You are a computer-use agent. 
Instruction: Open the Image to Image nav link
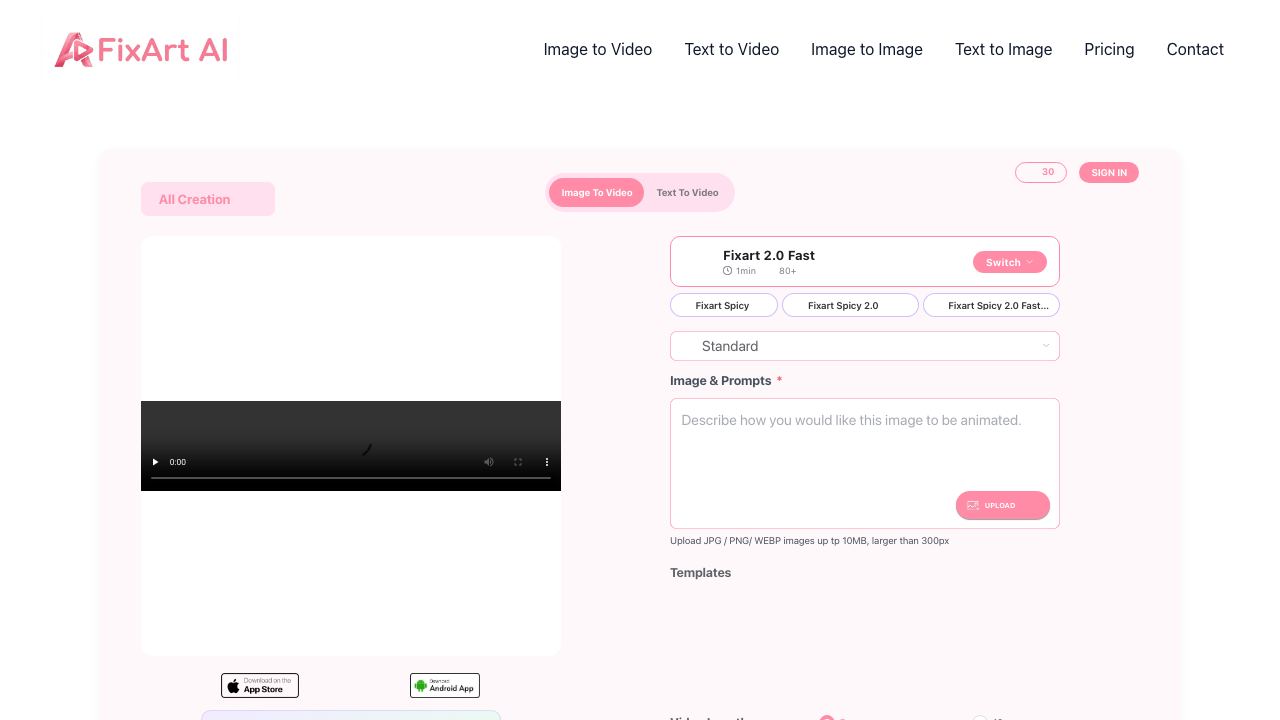[x=867, y=49]
